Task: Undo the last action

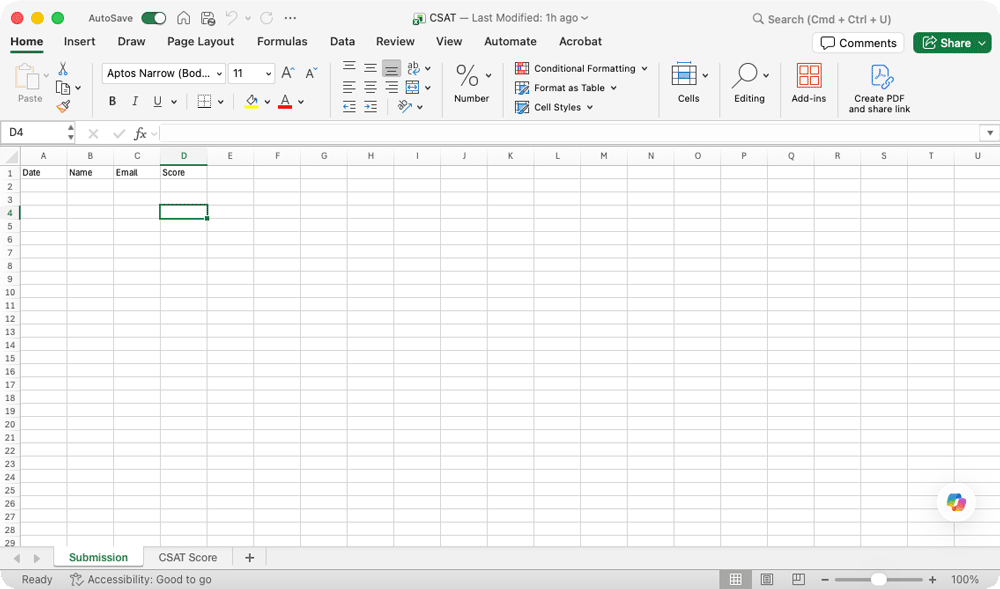Action: (x=232, y=18)
